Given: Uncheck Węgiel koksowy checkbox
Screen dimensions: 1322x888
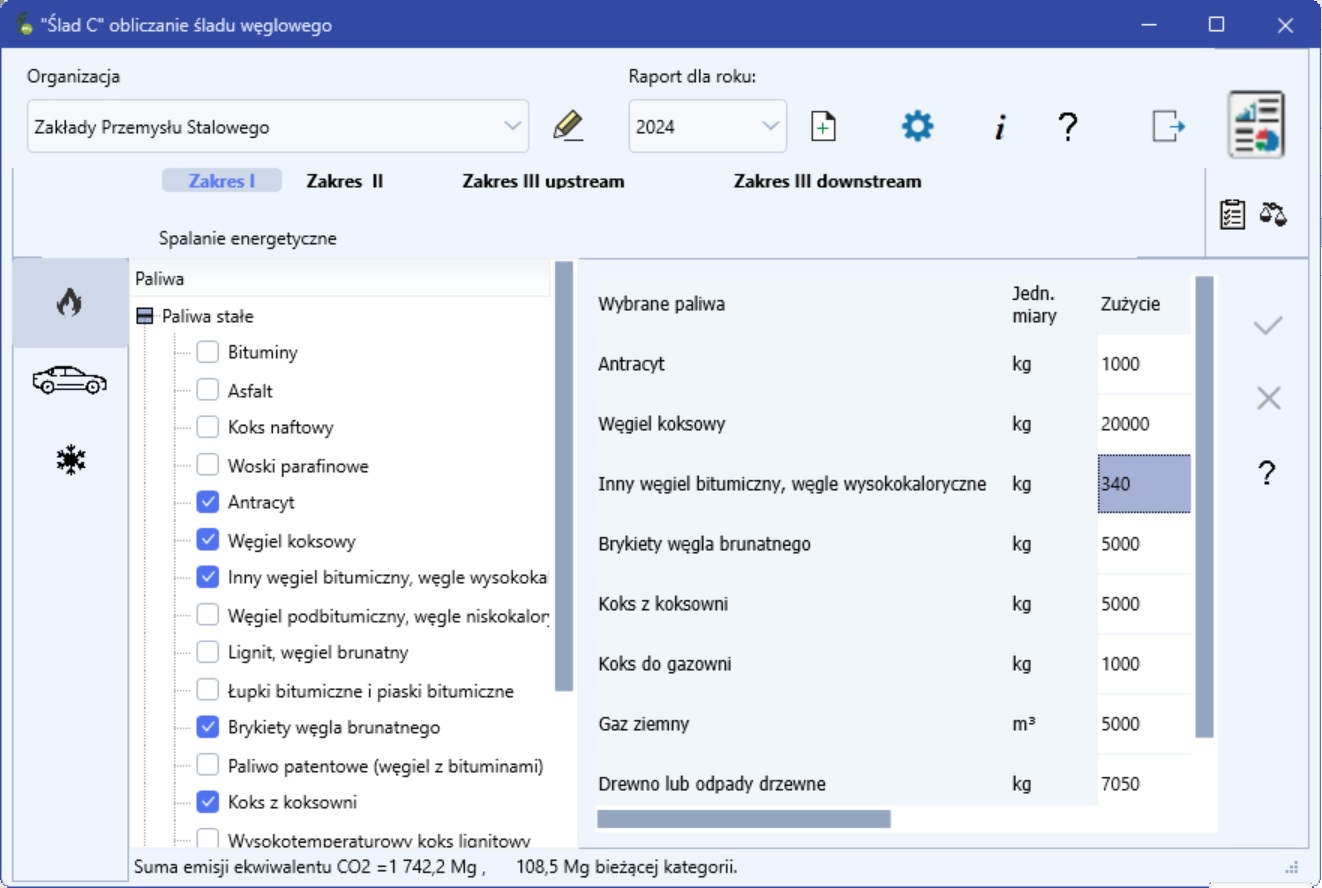Looking at the screenshot, I should point(207,540).
